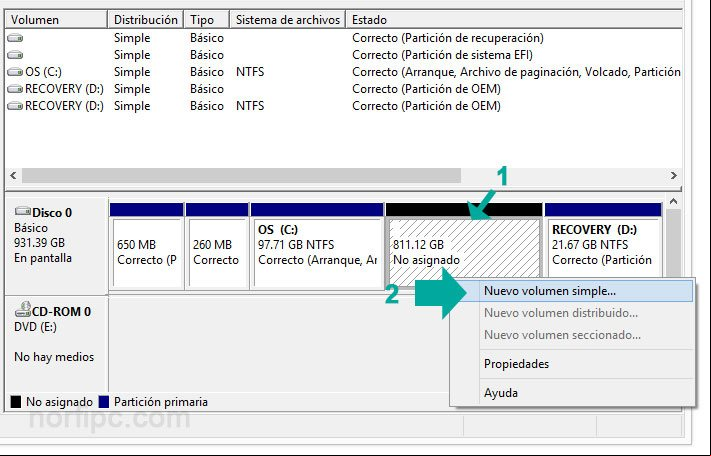This screenshot has width=711, height=456.
Task: Sort by the Volumen column header
Action: point(56,20)
